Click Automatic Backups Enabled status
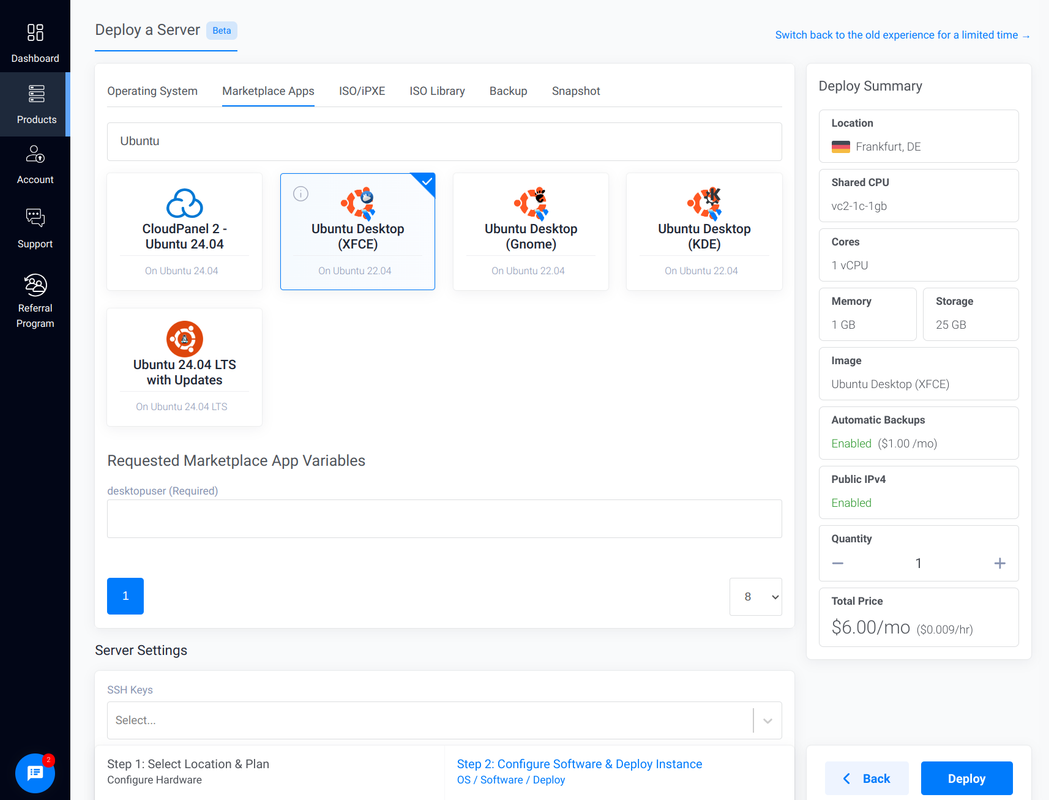1049x800 pixels. pos(851,443)
